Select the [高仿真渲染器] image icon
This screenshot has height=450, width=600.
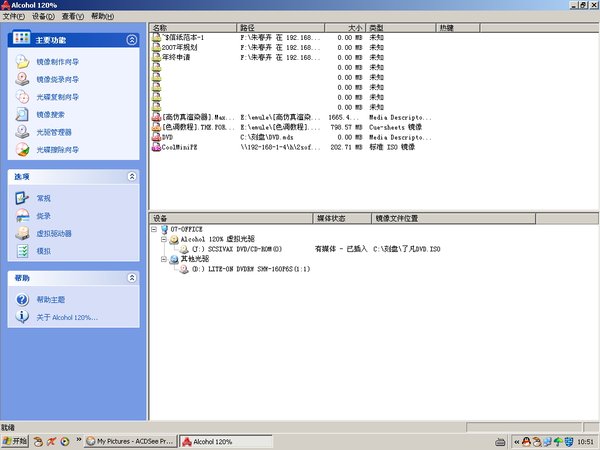(x=156, y=117)
